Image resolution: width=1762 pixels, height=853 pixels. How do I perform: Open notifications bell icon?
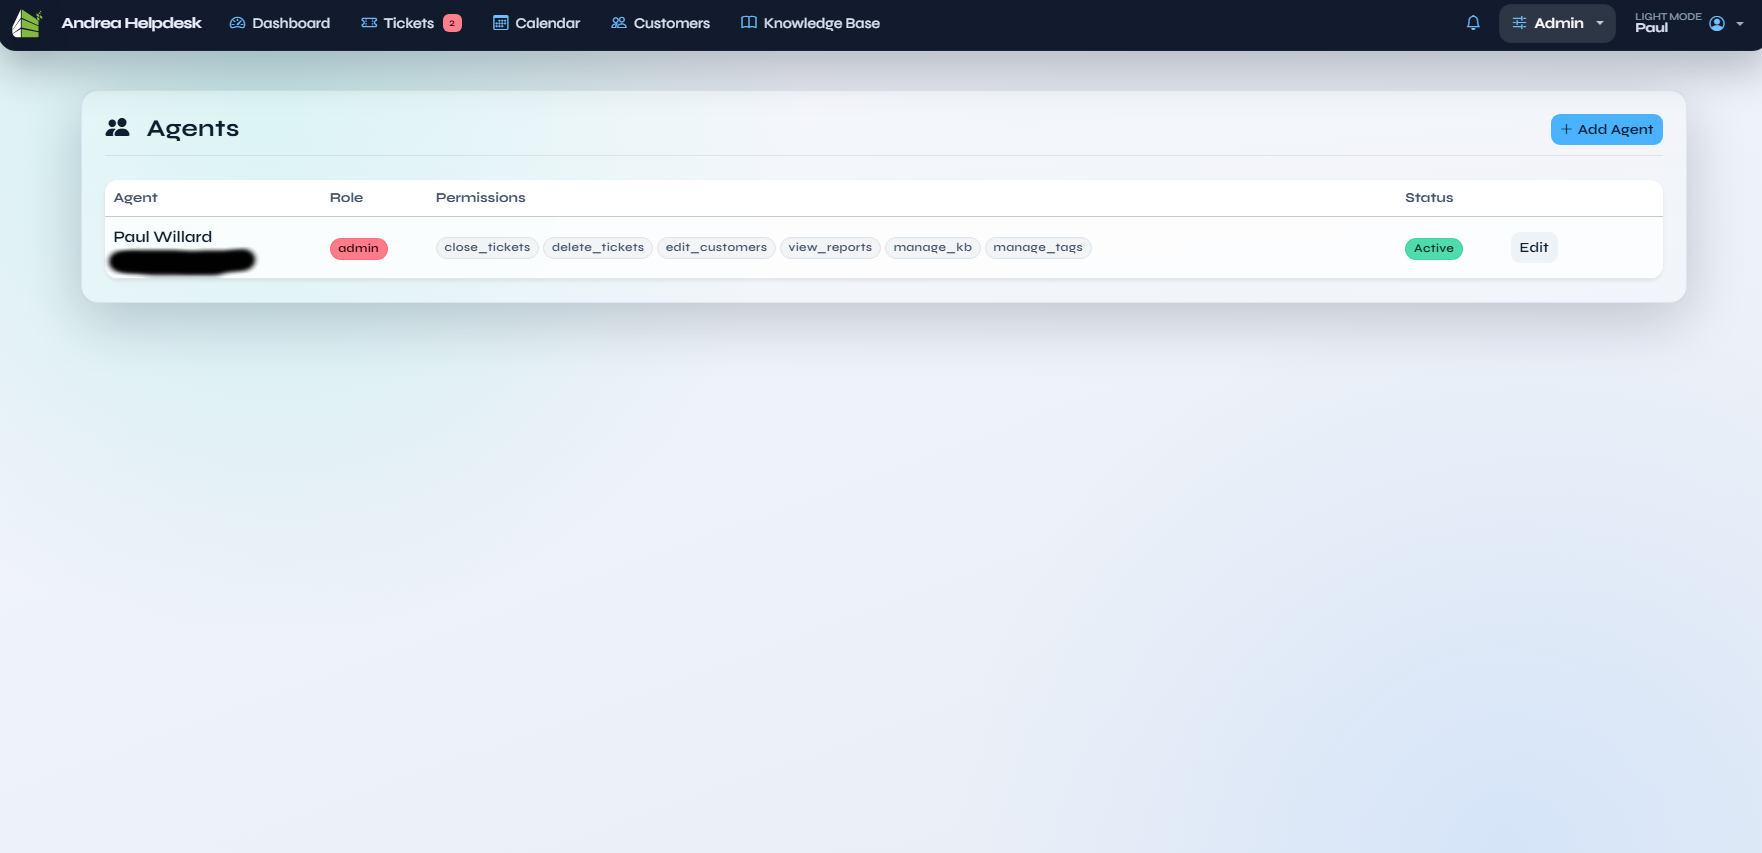coord(1473,23)
